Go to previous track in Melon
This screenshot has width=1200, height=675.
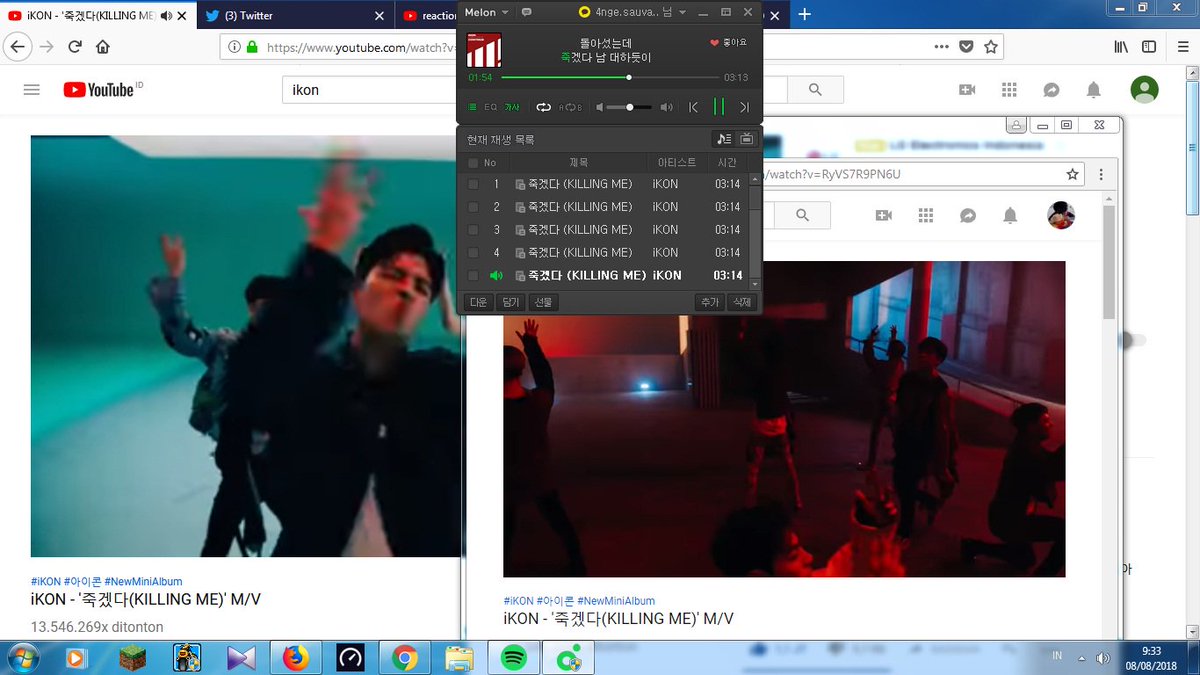pos(693,107)
